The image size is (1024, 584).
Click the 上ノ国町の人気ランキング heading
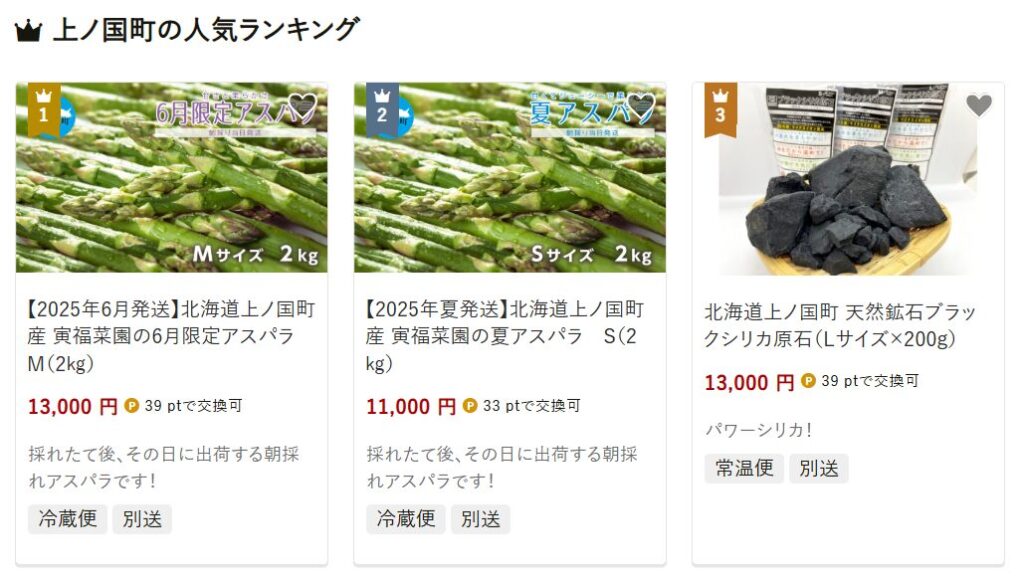206,31
